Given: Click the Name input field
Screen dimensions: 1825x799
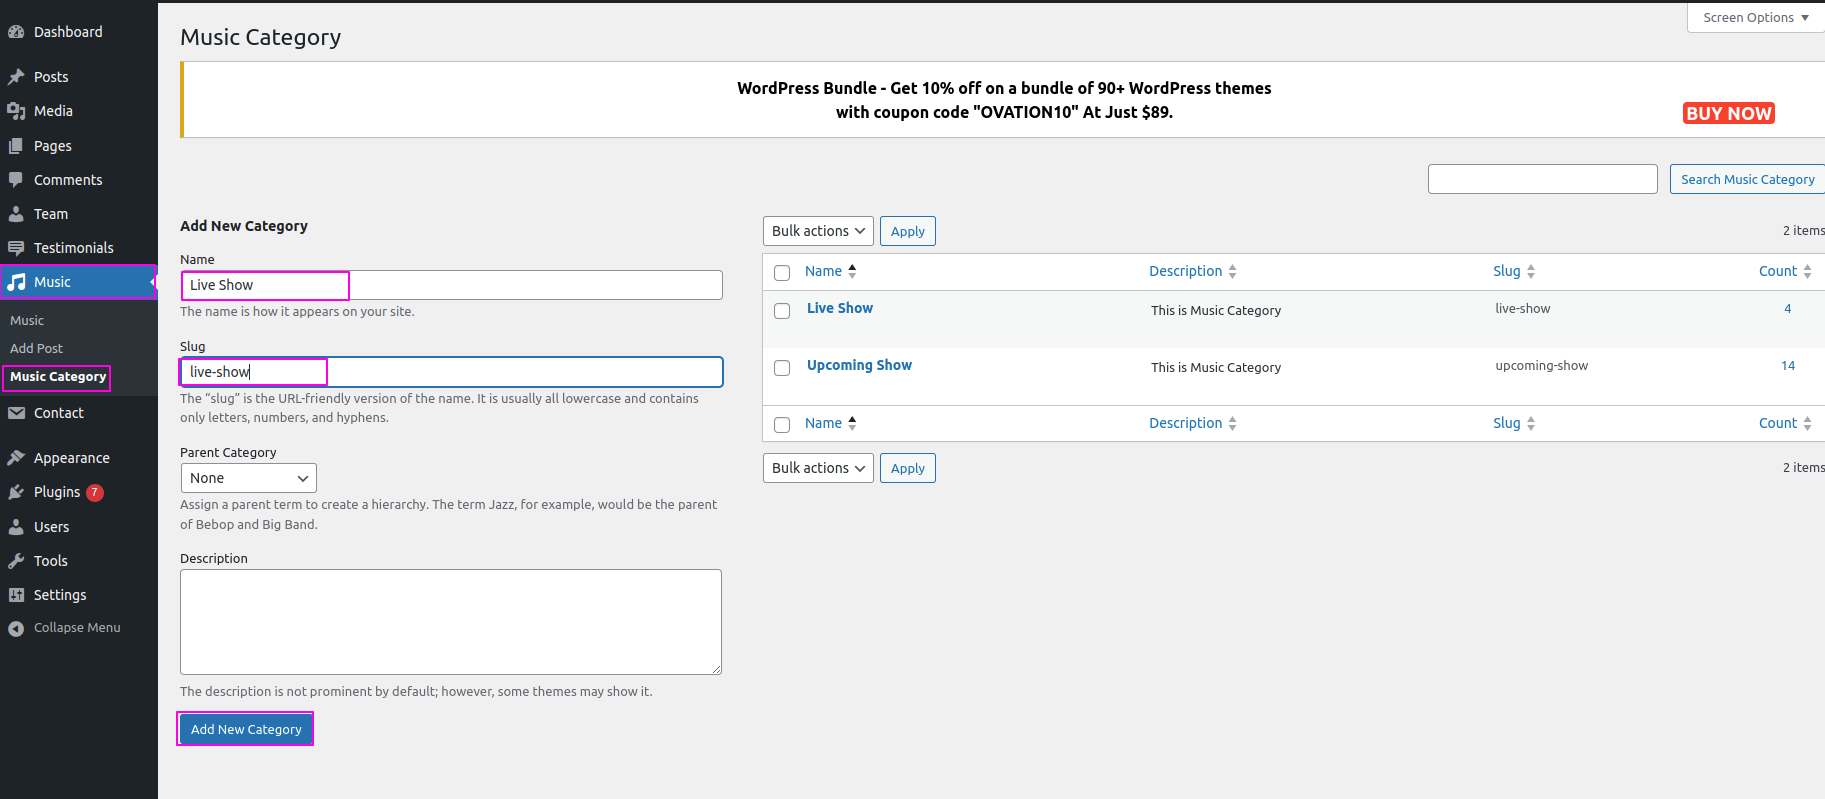Looking at the screenshot, I should [x=451, y=285].
